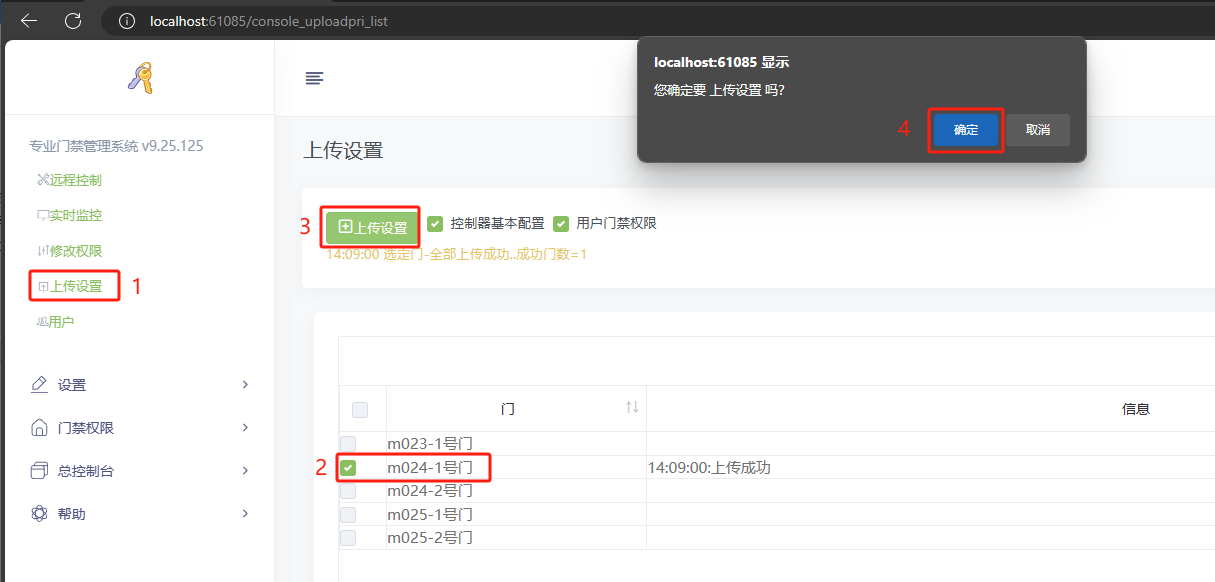
Task: Reload the page with refresh icon
Action: click(72, 20)
